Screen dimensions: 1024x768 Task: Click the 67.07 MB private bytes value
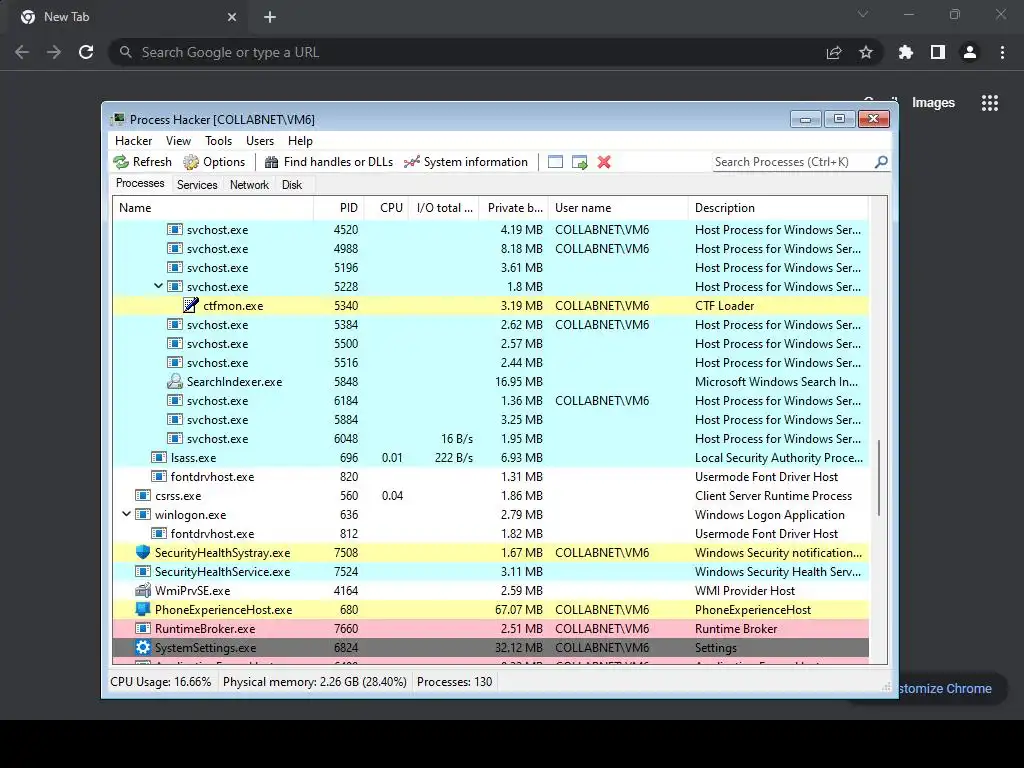(519, 609)
